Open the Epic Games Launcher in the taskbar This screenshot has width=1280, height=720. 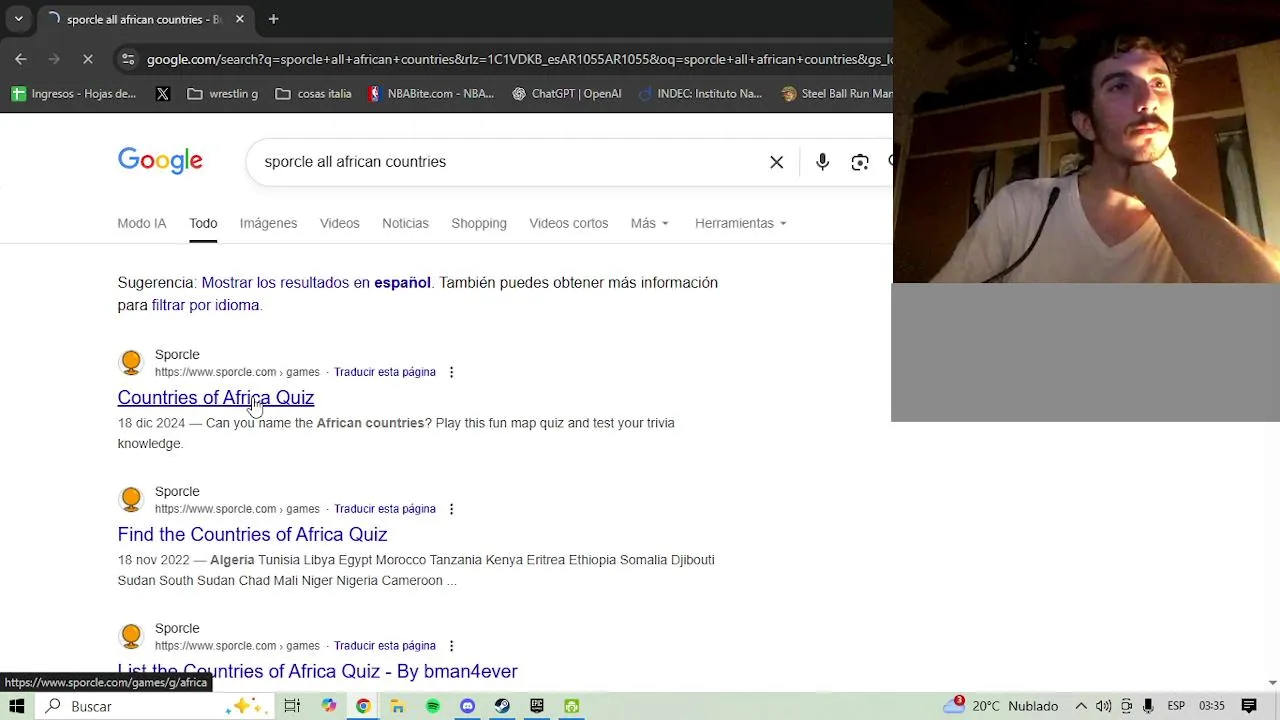537,706
